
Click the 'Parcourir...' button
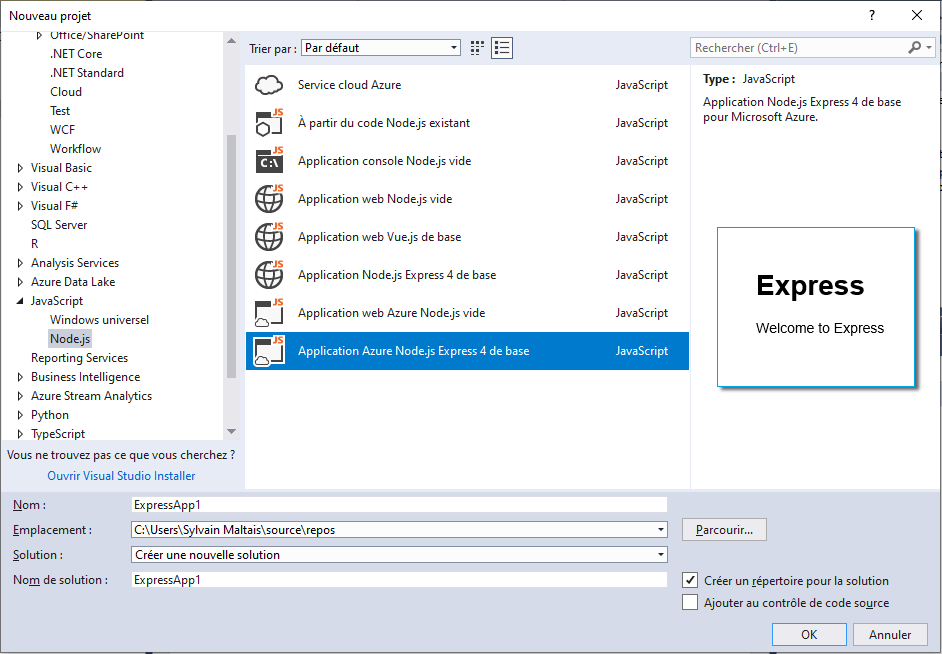coord(724,529)
